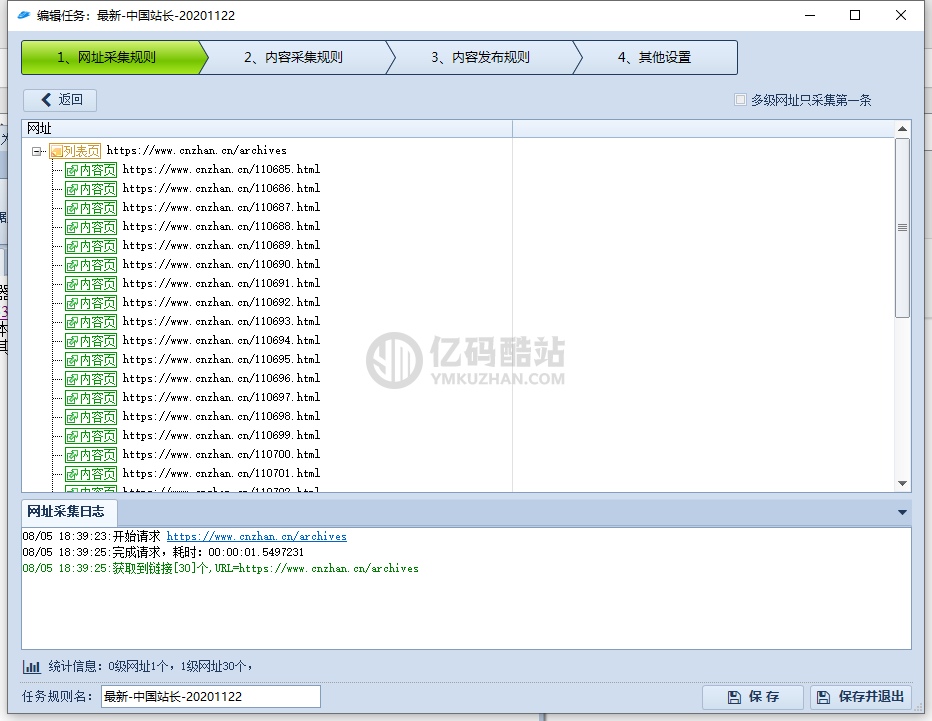Image resolution: width=932 pixels, height=721 pixels.
Task: Select URL row 110701.html
Action: click(222, 474)
